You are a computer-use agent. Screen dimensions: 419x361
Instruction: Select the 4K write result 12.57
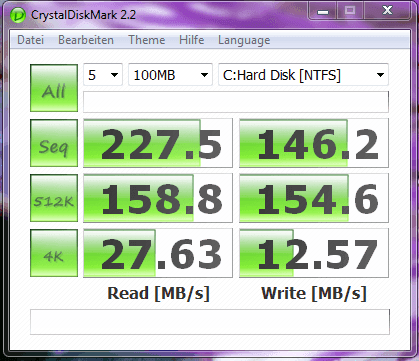pyautogui.click(x=314, y=253)
